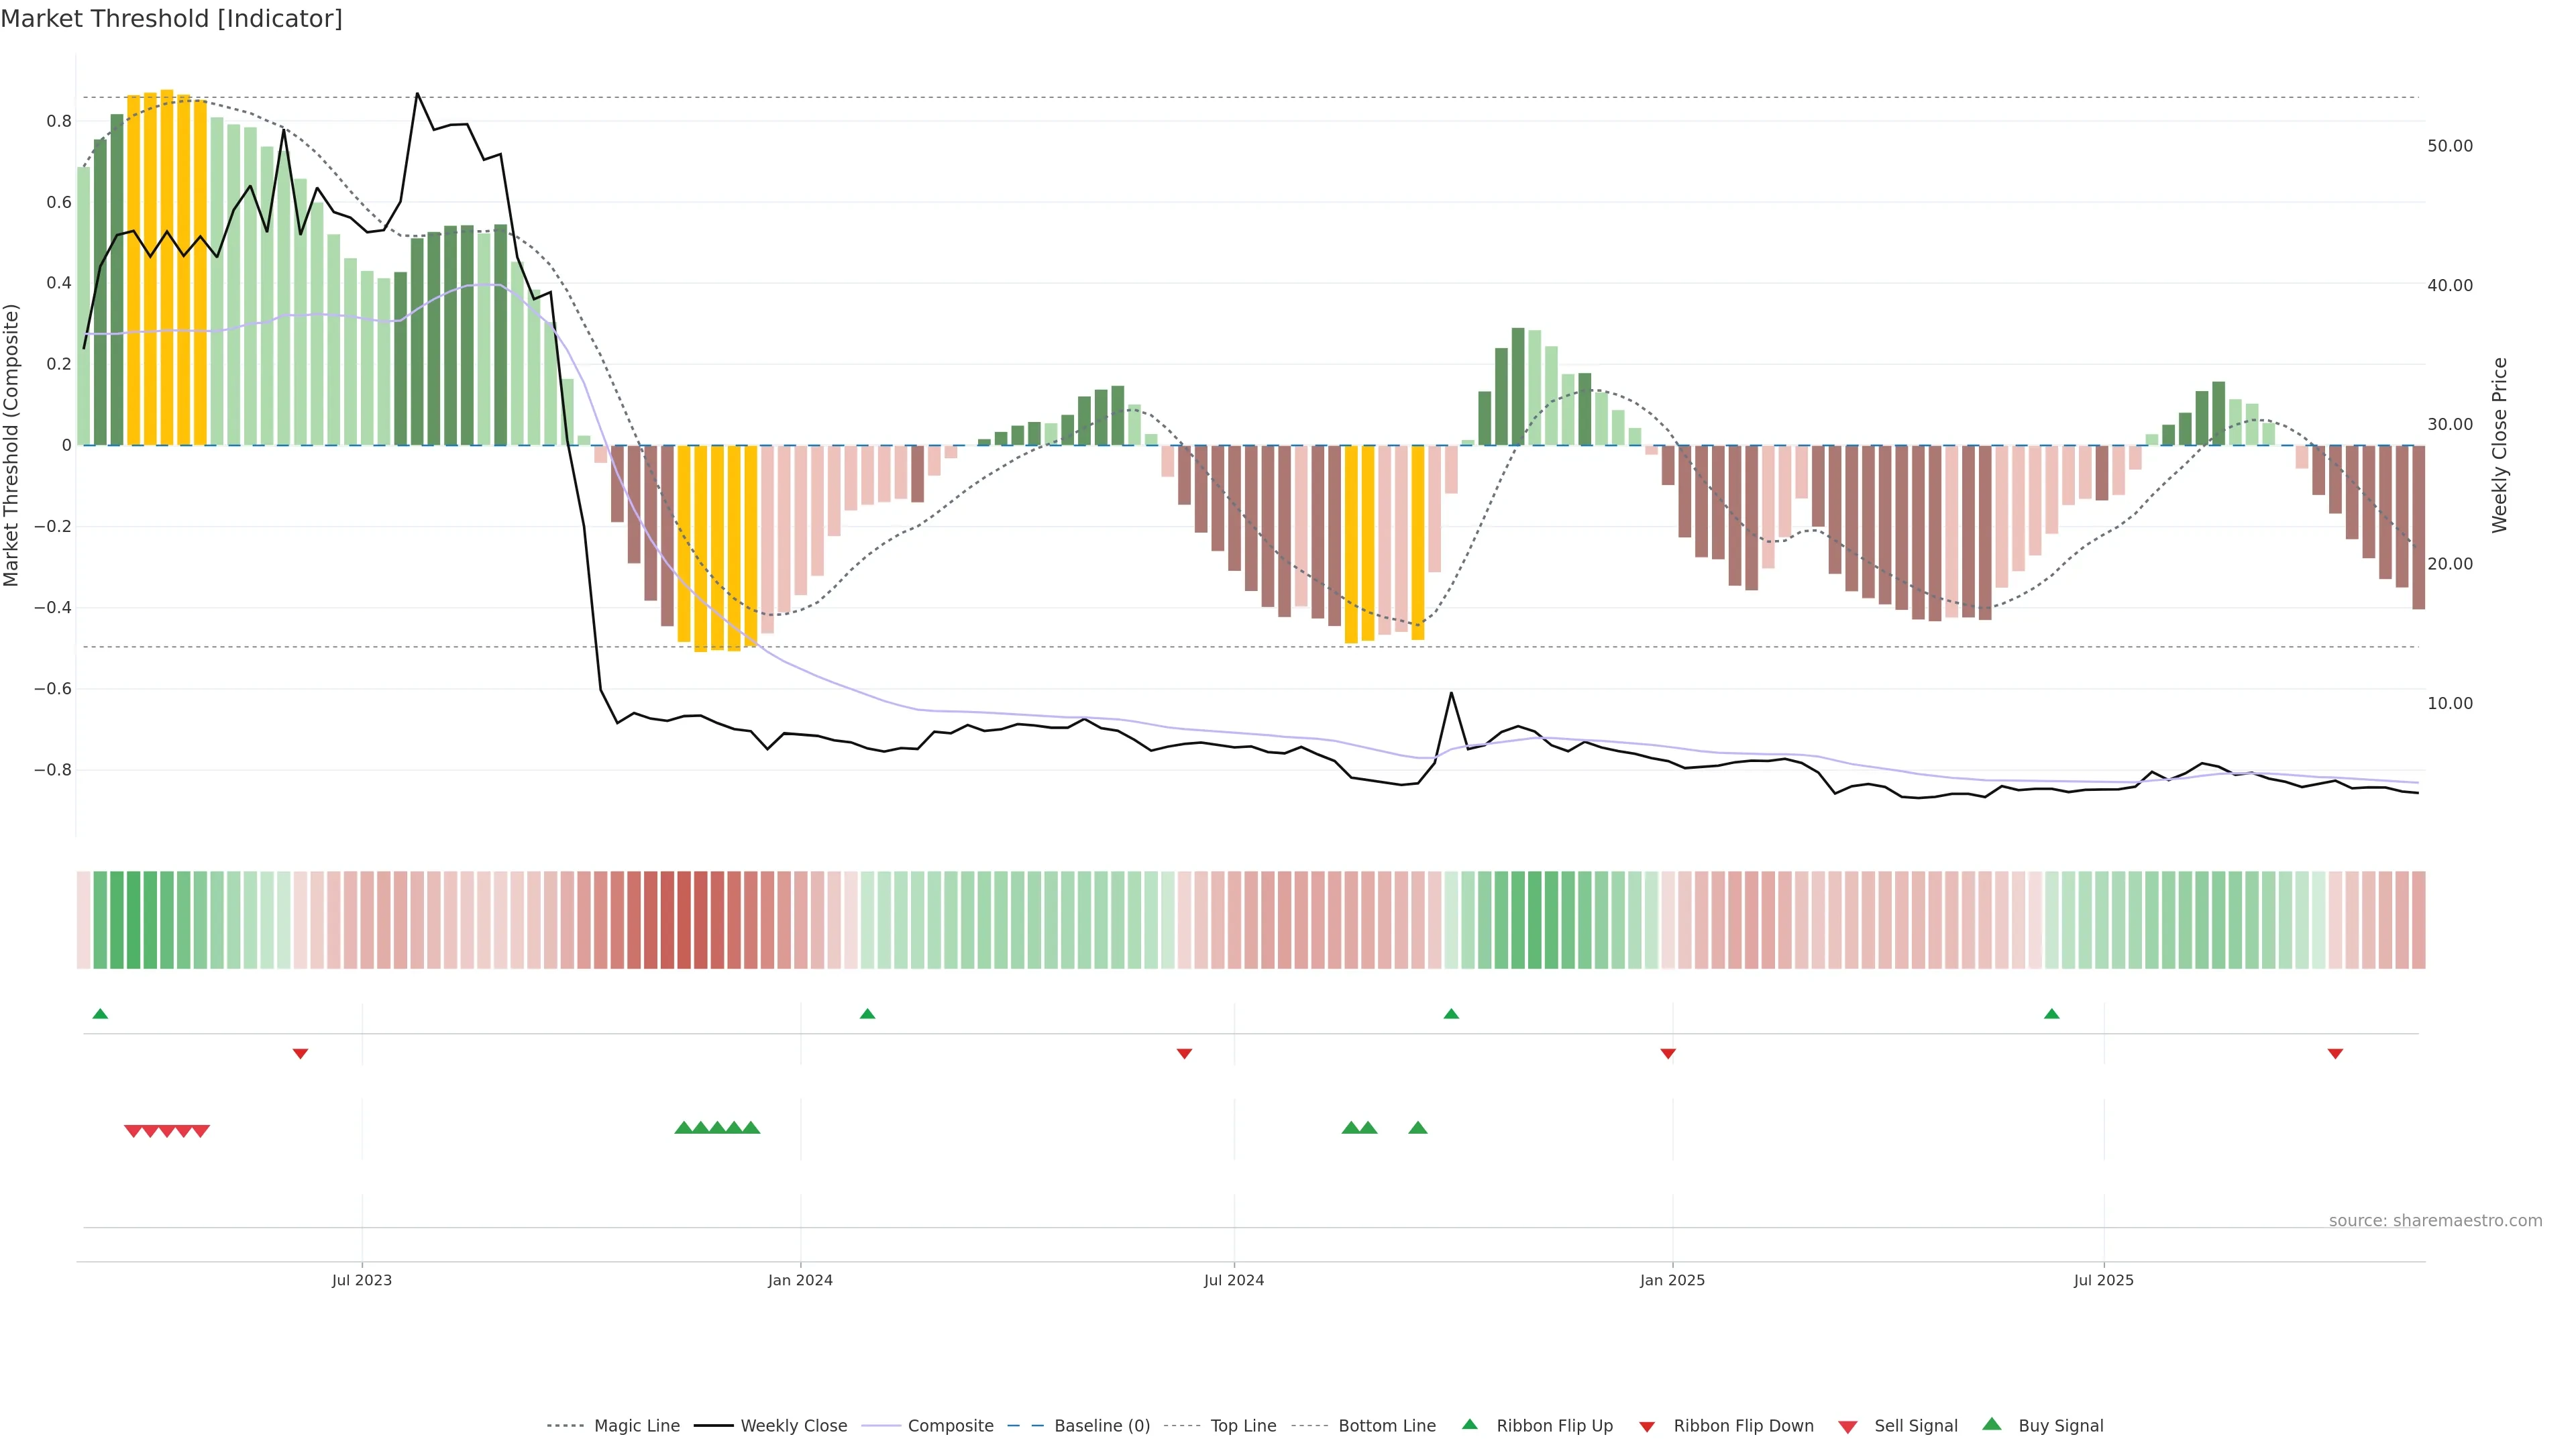
Task: Click the Jul 2025 x-axis label
Action: click(x=2103, y=1280)
